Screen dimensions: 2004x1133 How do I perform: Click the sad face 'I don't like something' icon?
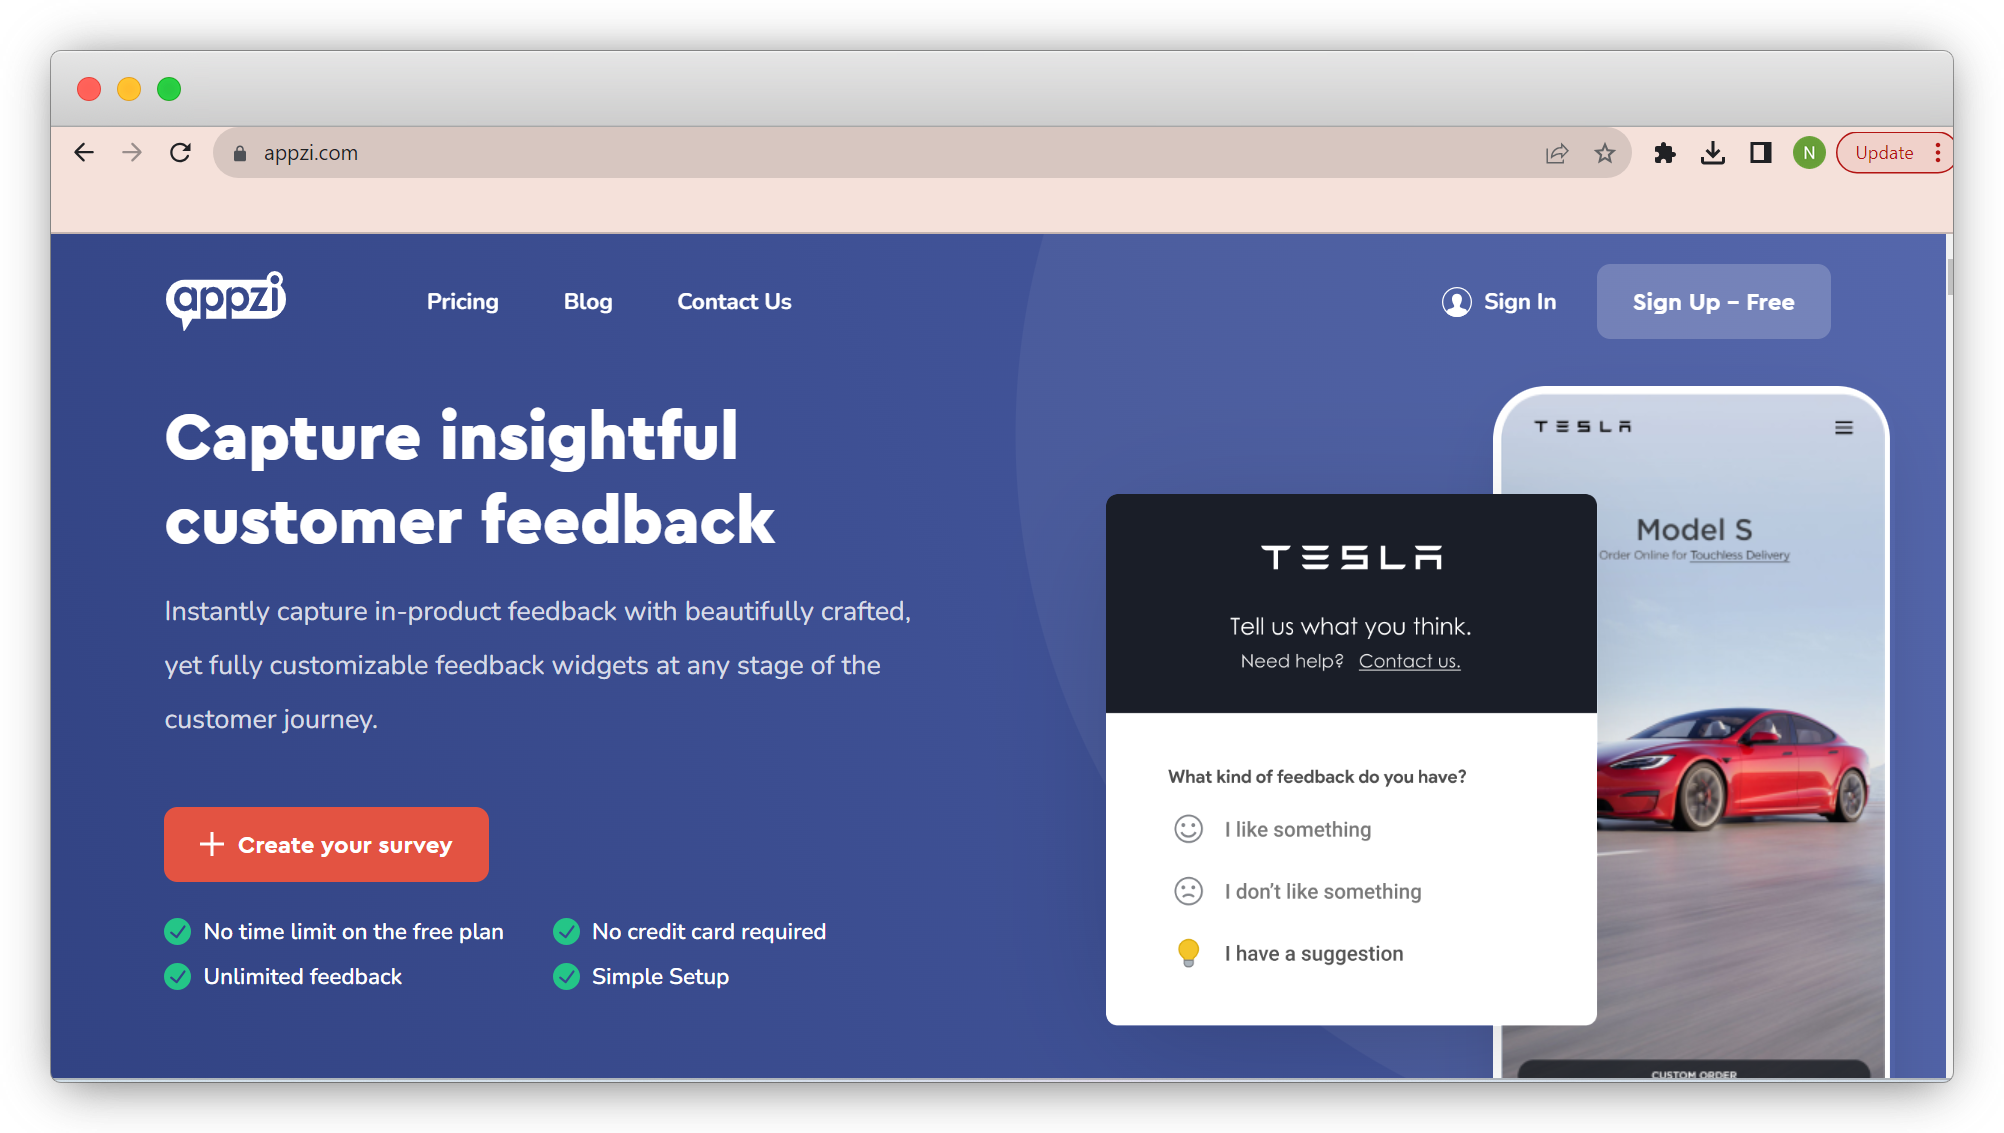[1186, 891]
